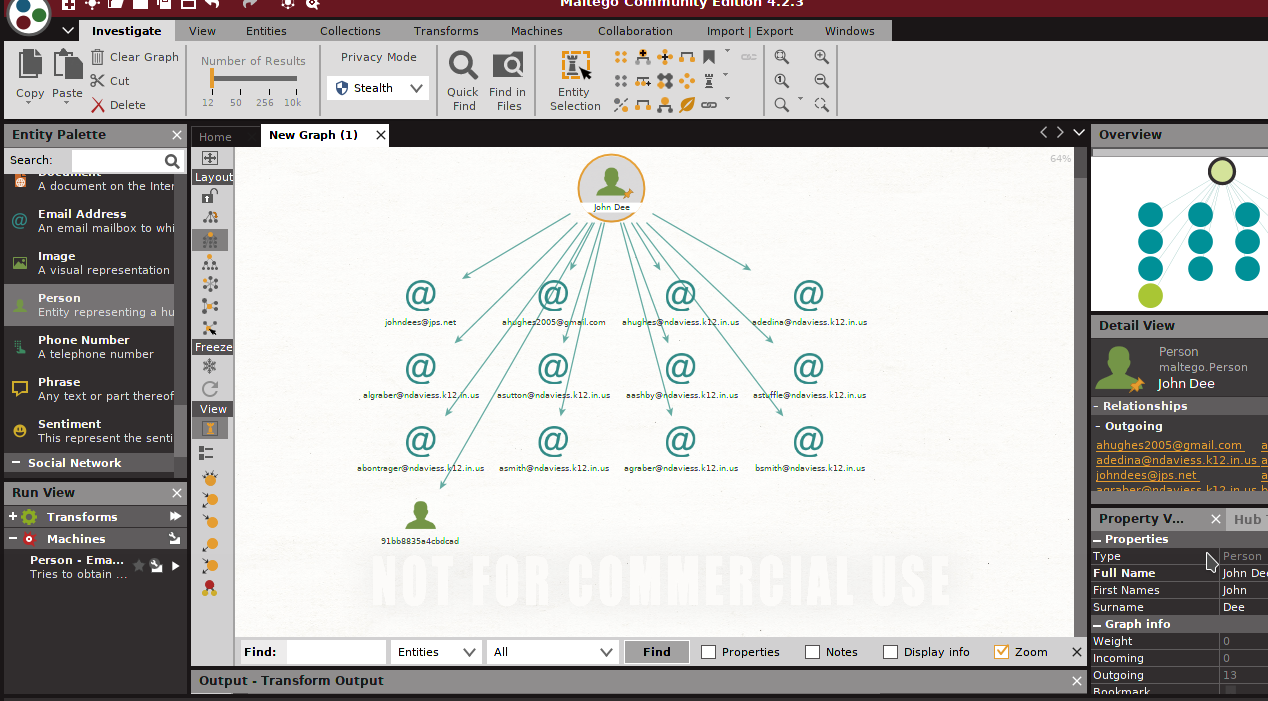
Task: Click the zoom out magnifier icon
Action: click(x=821, y=81)
